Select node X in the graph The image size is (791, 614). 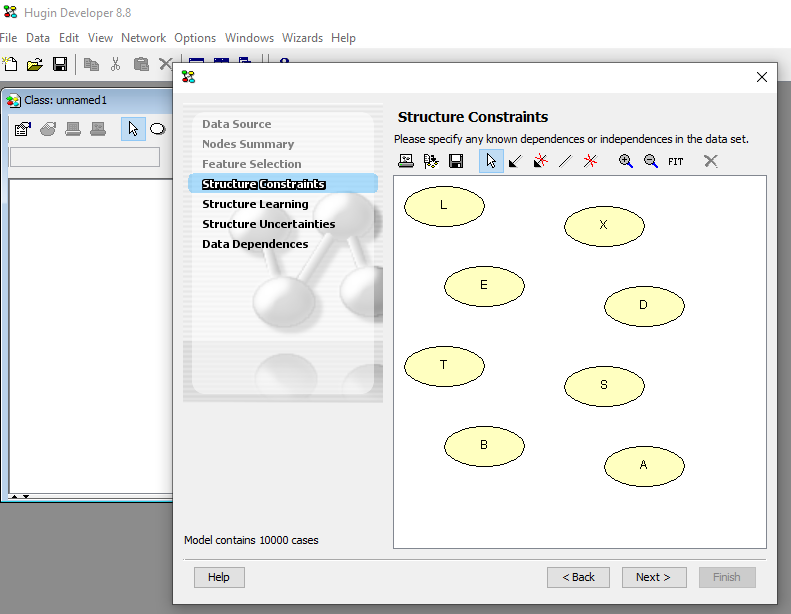coord(604,226)
